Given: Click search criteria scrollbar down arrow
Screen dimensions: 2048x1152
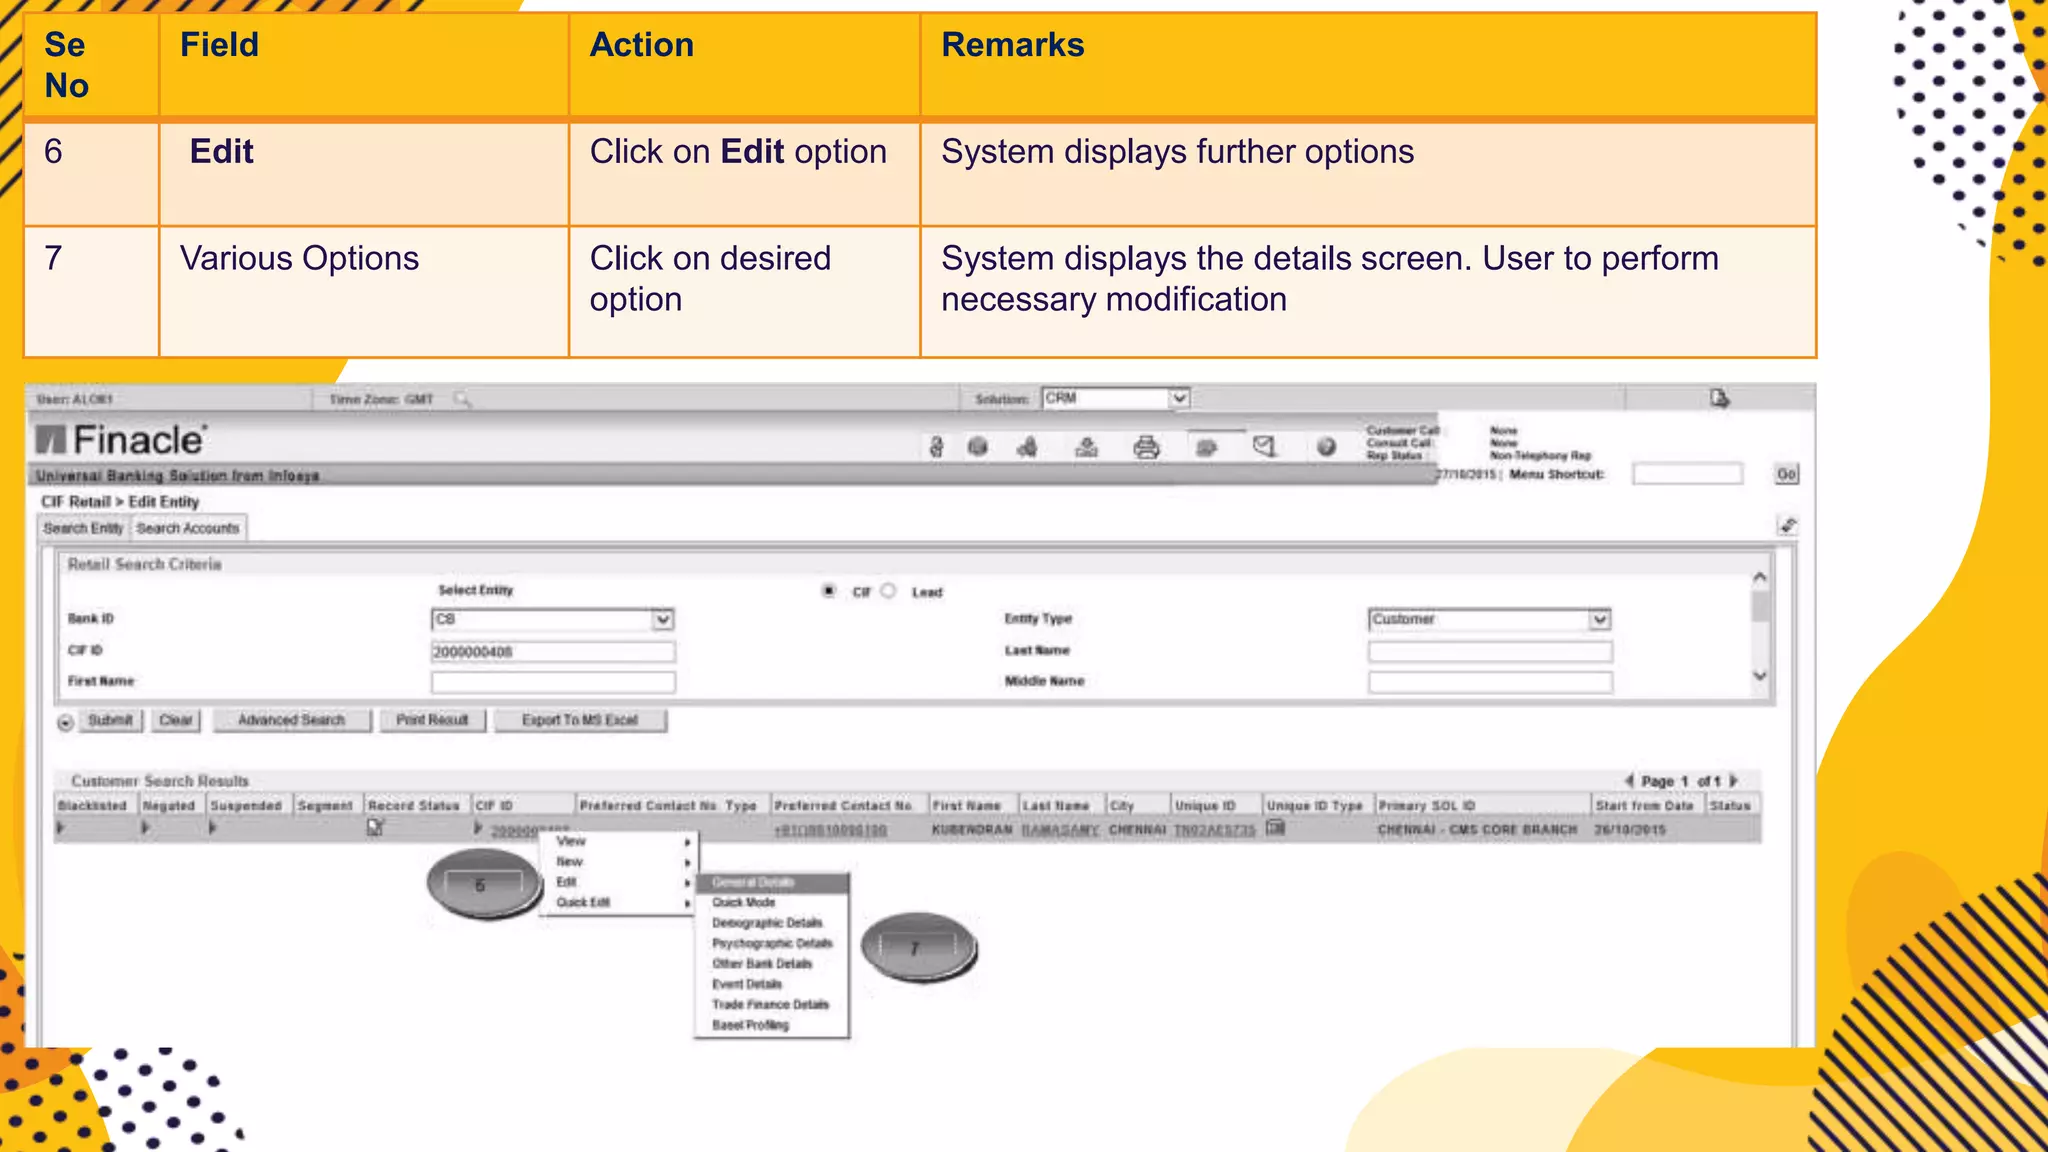Looking at the screenshot, I should [x=1760, y=677].
